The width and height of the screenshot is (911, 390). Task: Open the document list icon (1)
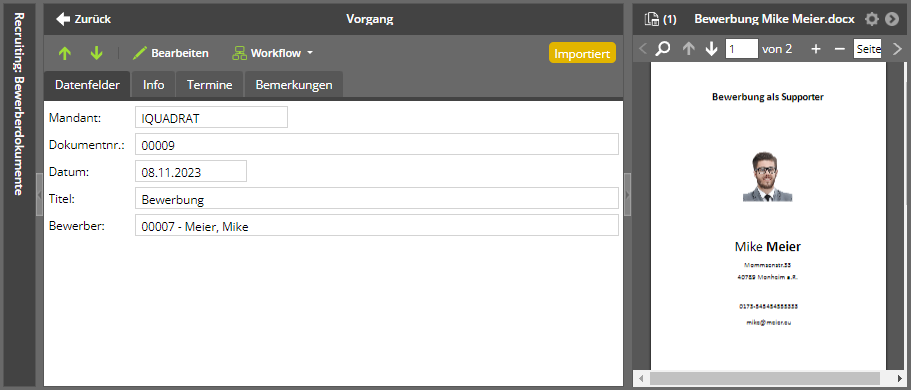pyautogui.click(x=660, y=19)
